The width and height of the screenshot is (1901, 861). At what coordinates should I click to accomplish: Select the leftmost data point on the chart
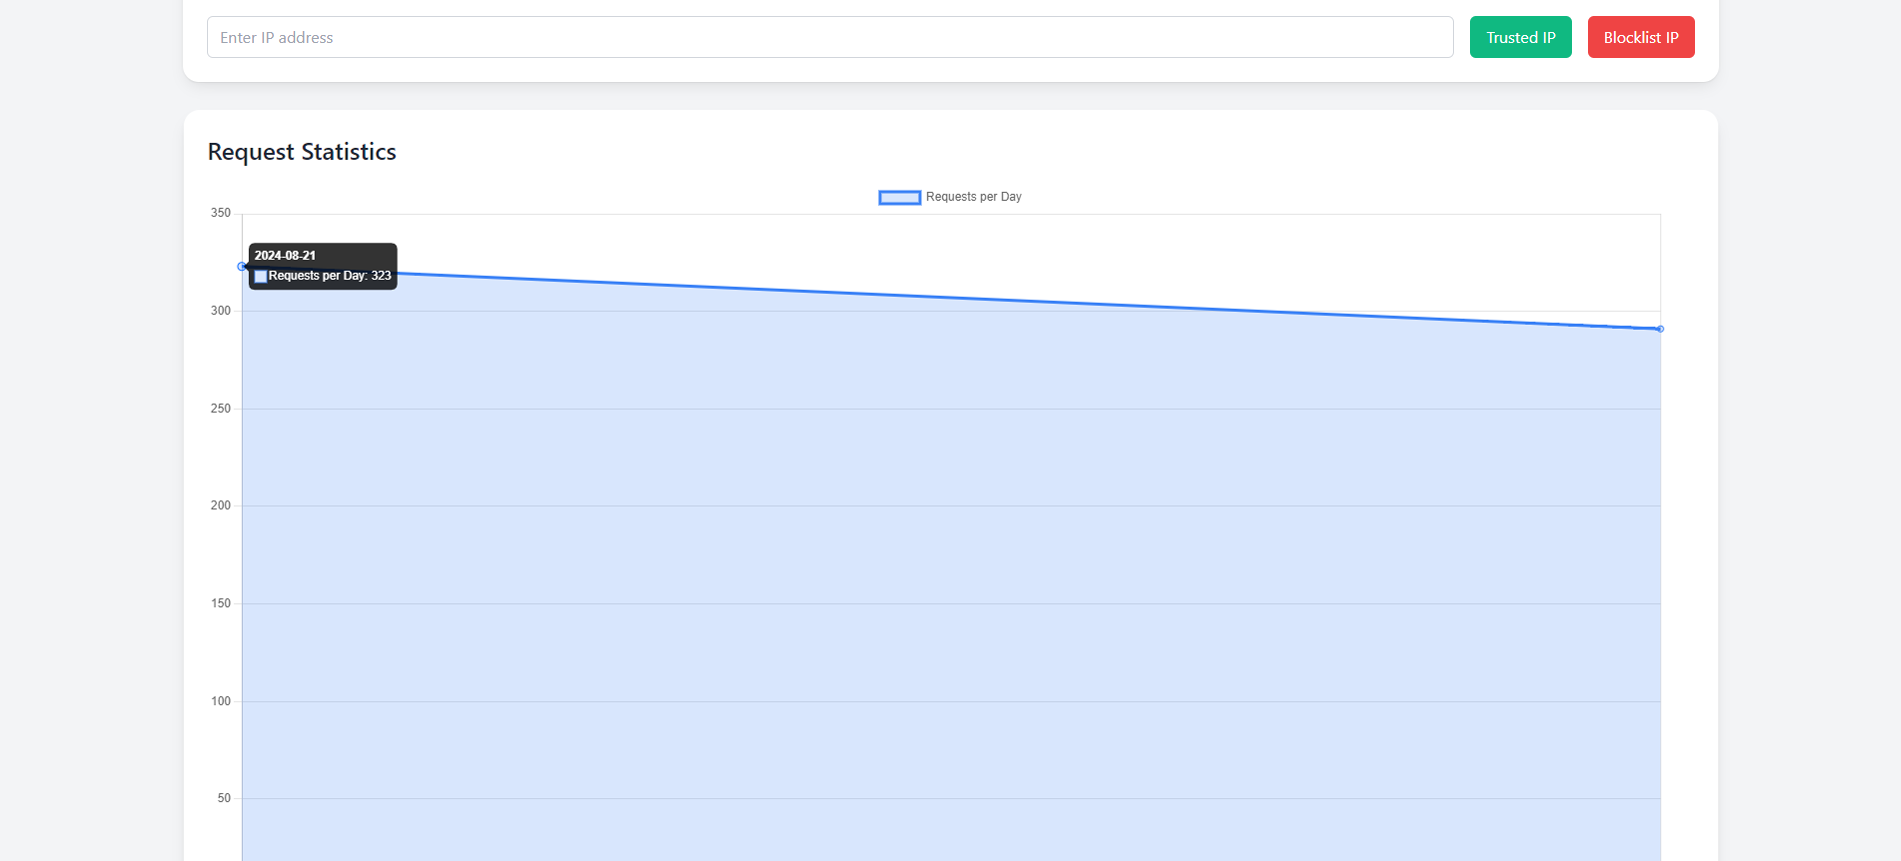(x=242, y=267)
